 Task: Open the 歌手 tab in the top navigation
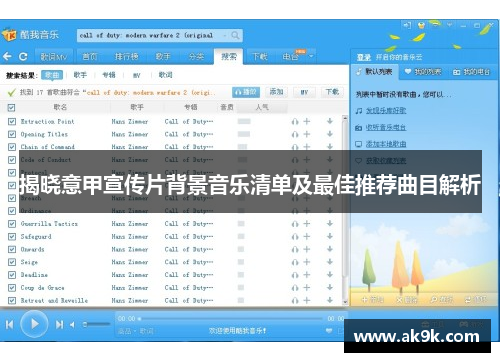pos(163,57)
